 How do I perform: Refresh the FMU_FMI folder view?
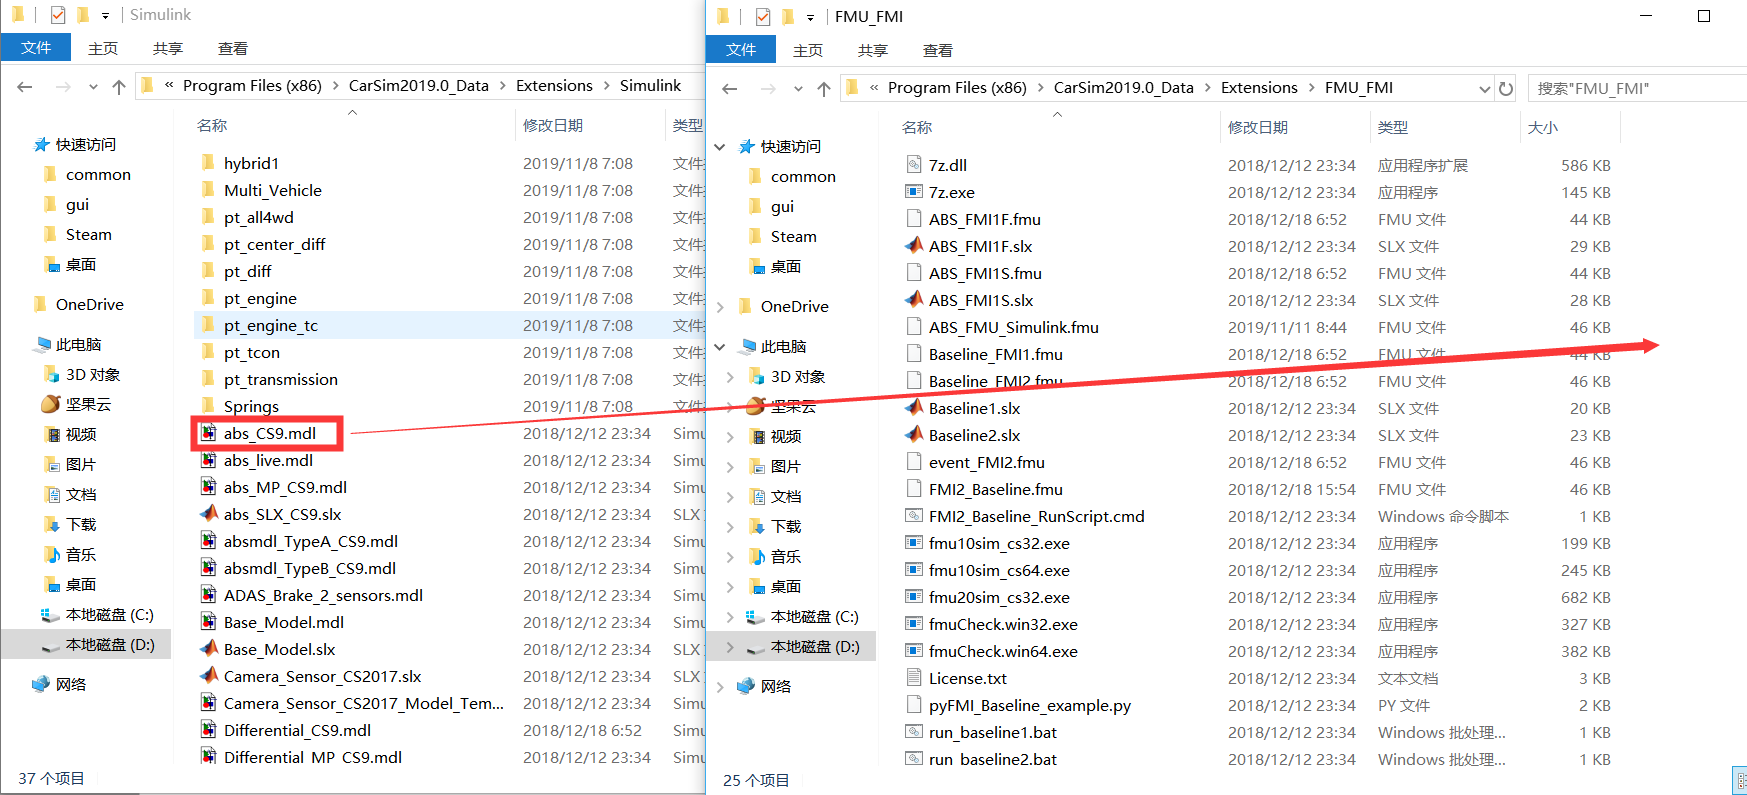tap(1506, 89)
